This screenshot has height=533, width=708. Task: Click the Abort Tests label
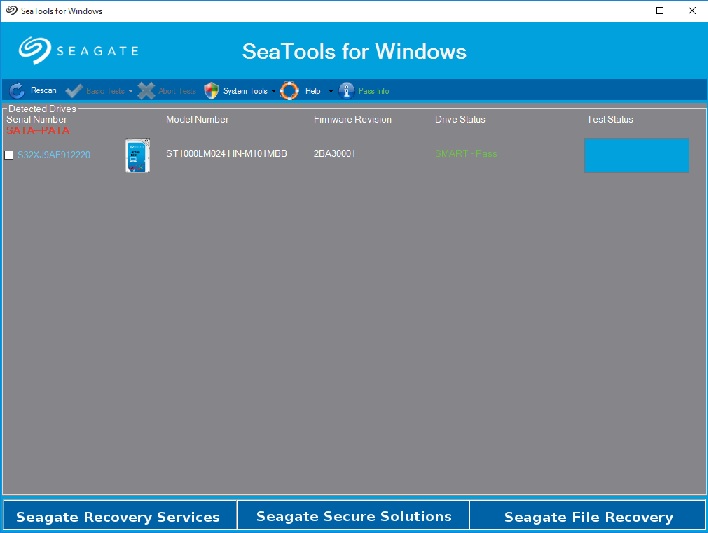click(x=177, y=91)
